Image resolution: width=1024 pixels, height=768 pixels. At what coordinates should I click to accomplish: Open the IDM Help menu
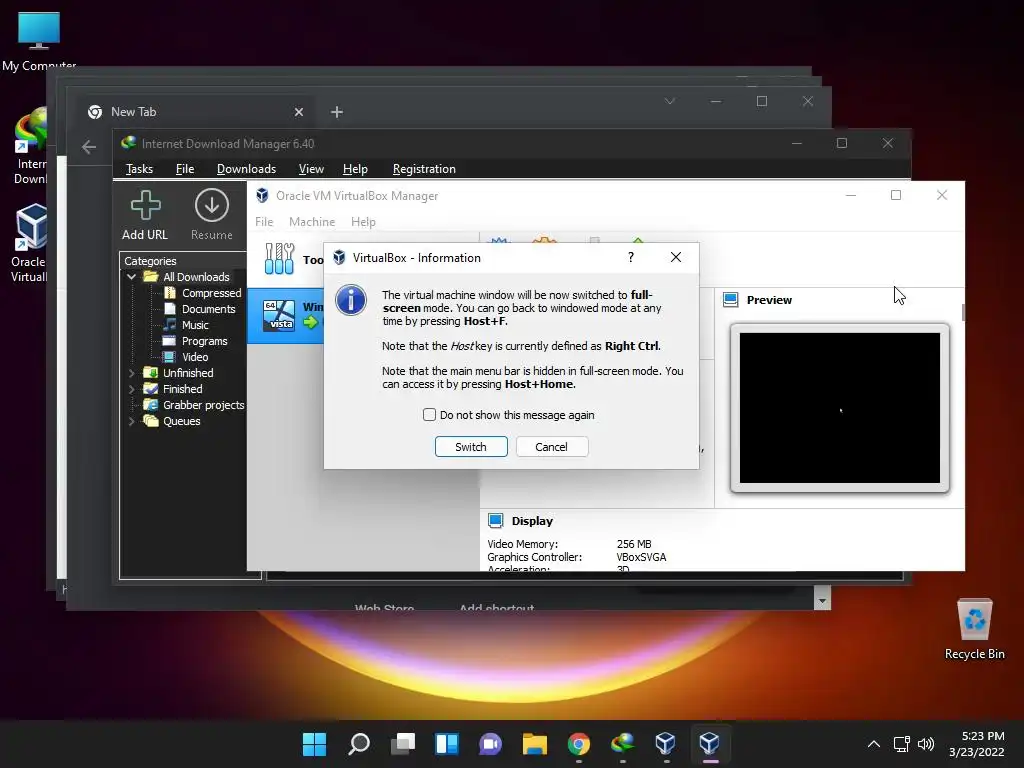[x=355, y=168]
